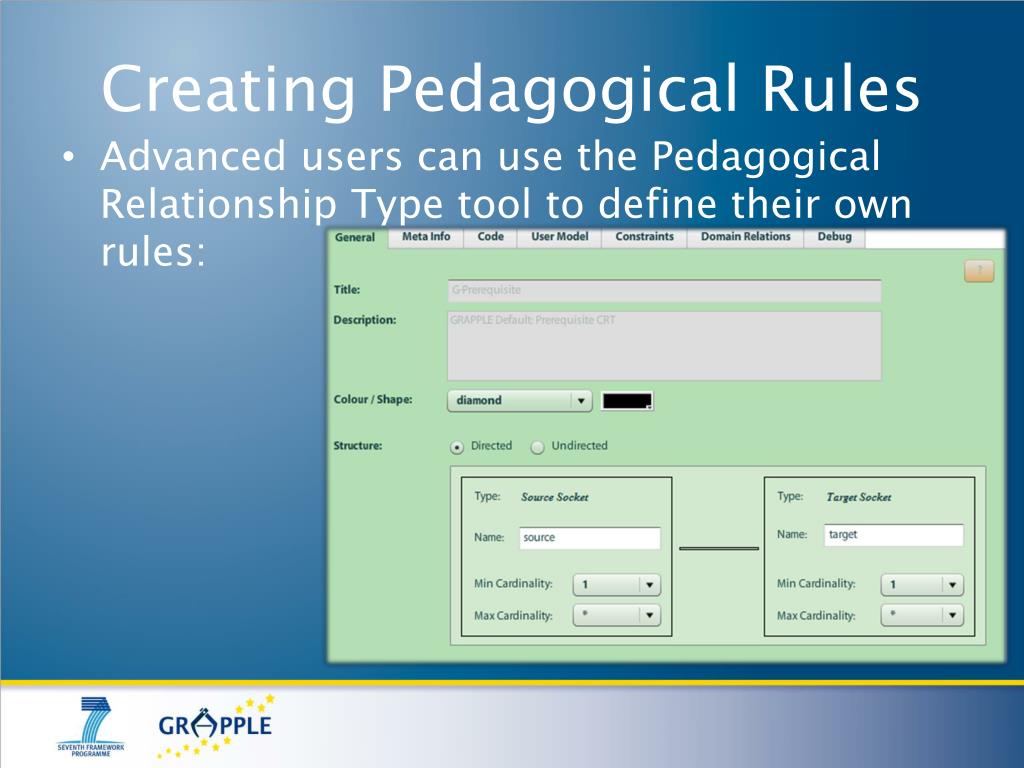The height and width of the screenshot is (768, 1024).
Task: Click the Seventh Framework Programme logo
Action: [x=91, y=726]
